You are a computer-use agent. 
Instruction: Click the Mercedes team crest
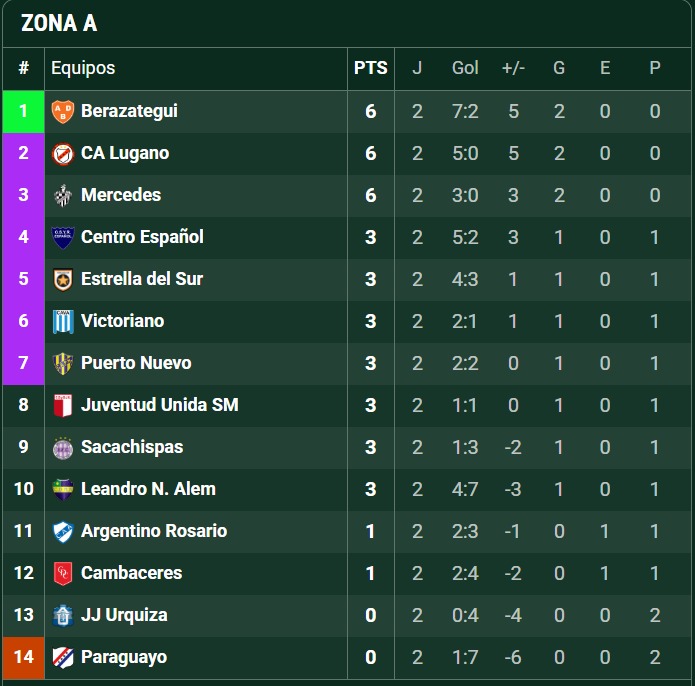pos(63,196)
